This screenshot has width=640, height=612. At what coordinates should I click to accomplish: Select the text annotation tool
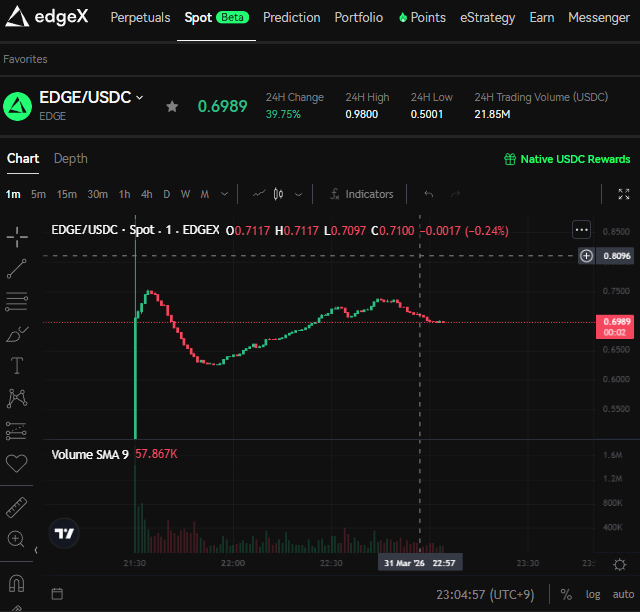tap(17, 366)
